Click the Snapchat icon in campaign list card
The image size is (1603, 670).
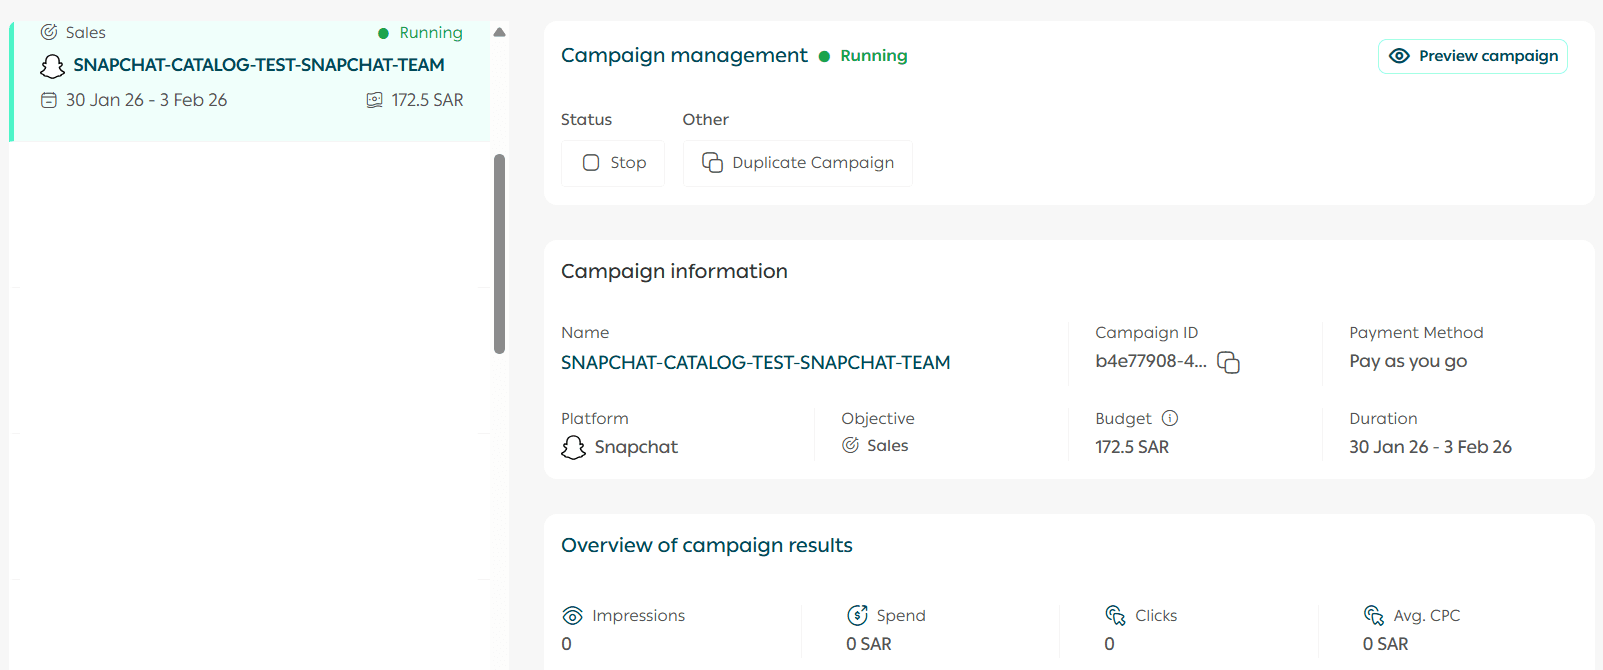pos(52,66)
